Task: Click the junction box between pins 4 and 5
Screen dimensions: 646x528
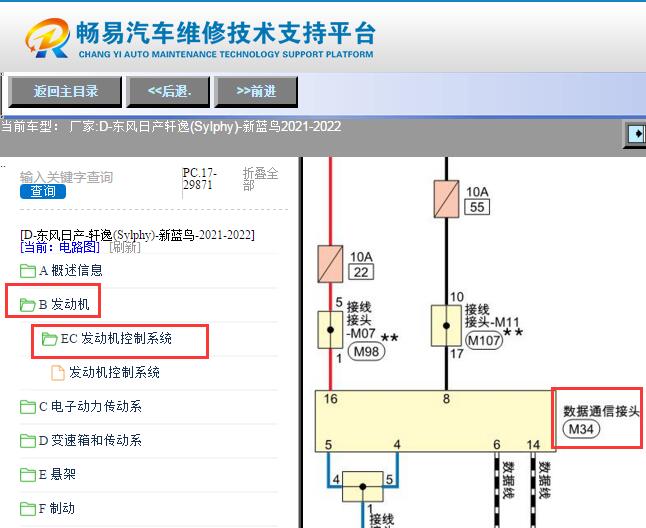Action: tap(363, 486)
